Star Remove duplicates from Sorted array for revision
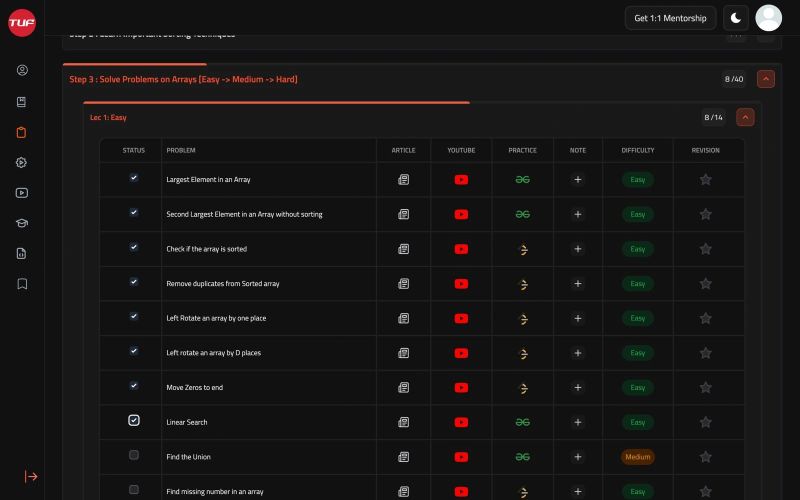The height and width of the screenshot is (500, 800). [705, 284]
